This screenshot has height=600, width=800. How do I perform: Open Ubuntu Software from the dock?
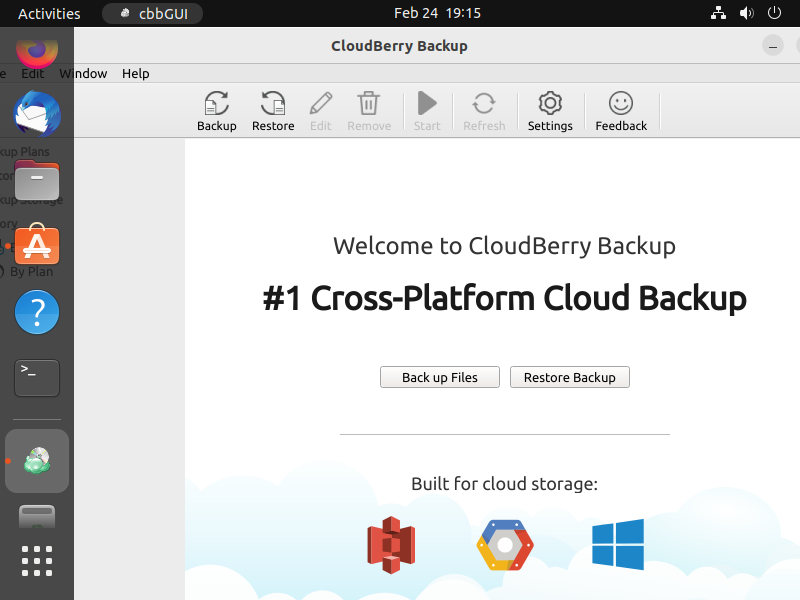[x=37, y=244]
